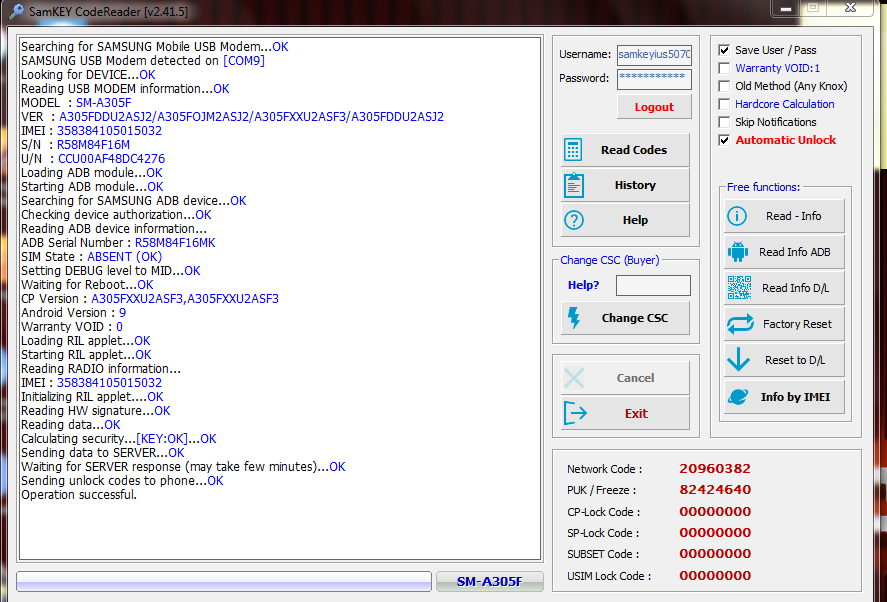Click the exit arrow icon on Exit
The image size is (887, 602).
(x=575, y=414)
